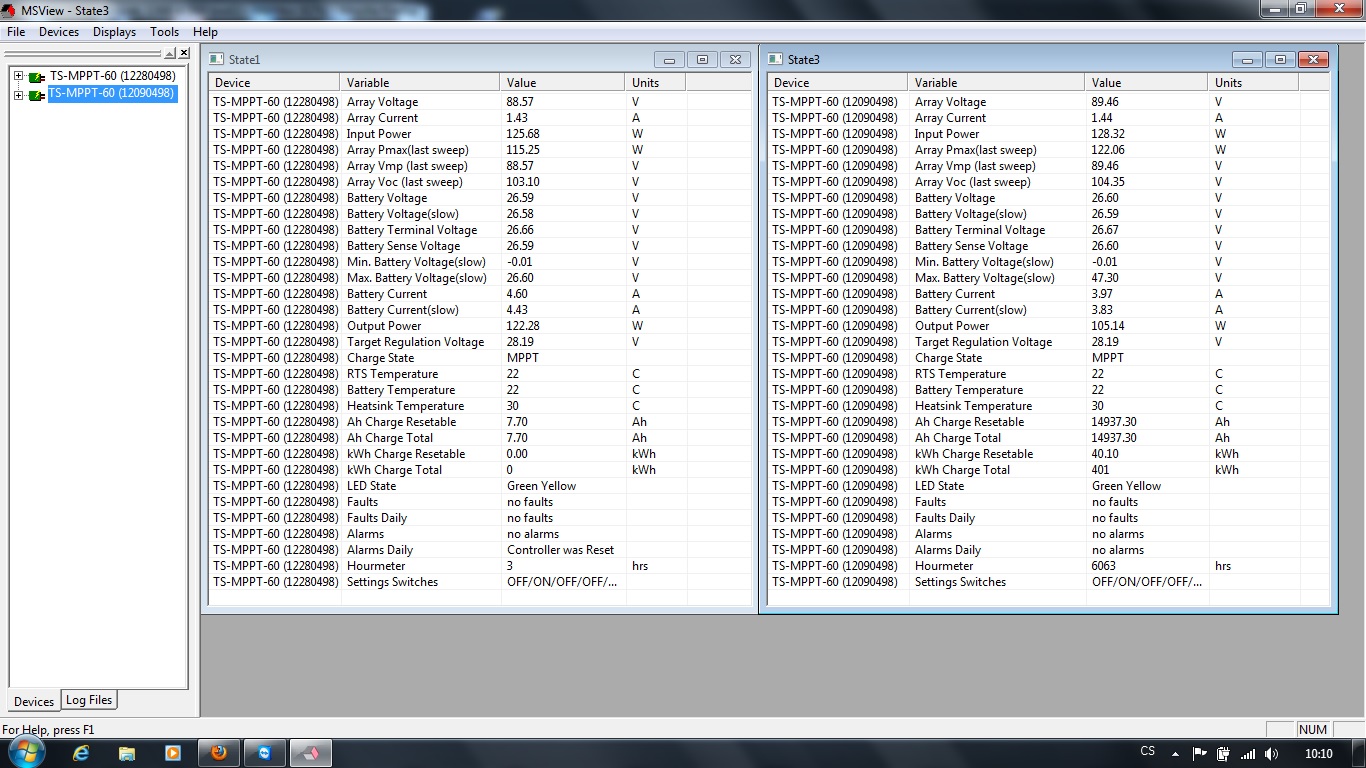Click the volume speaker icon in system tray
1366x768 pixels.
click(x=1271, y=753)
